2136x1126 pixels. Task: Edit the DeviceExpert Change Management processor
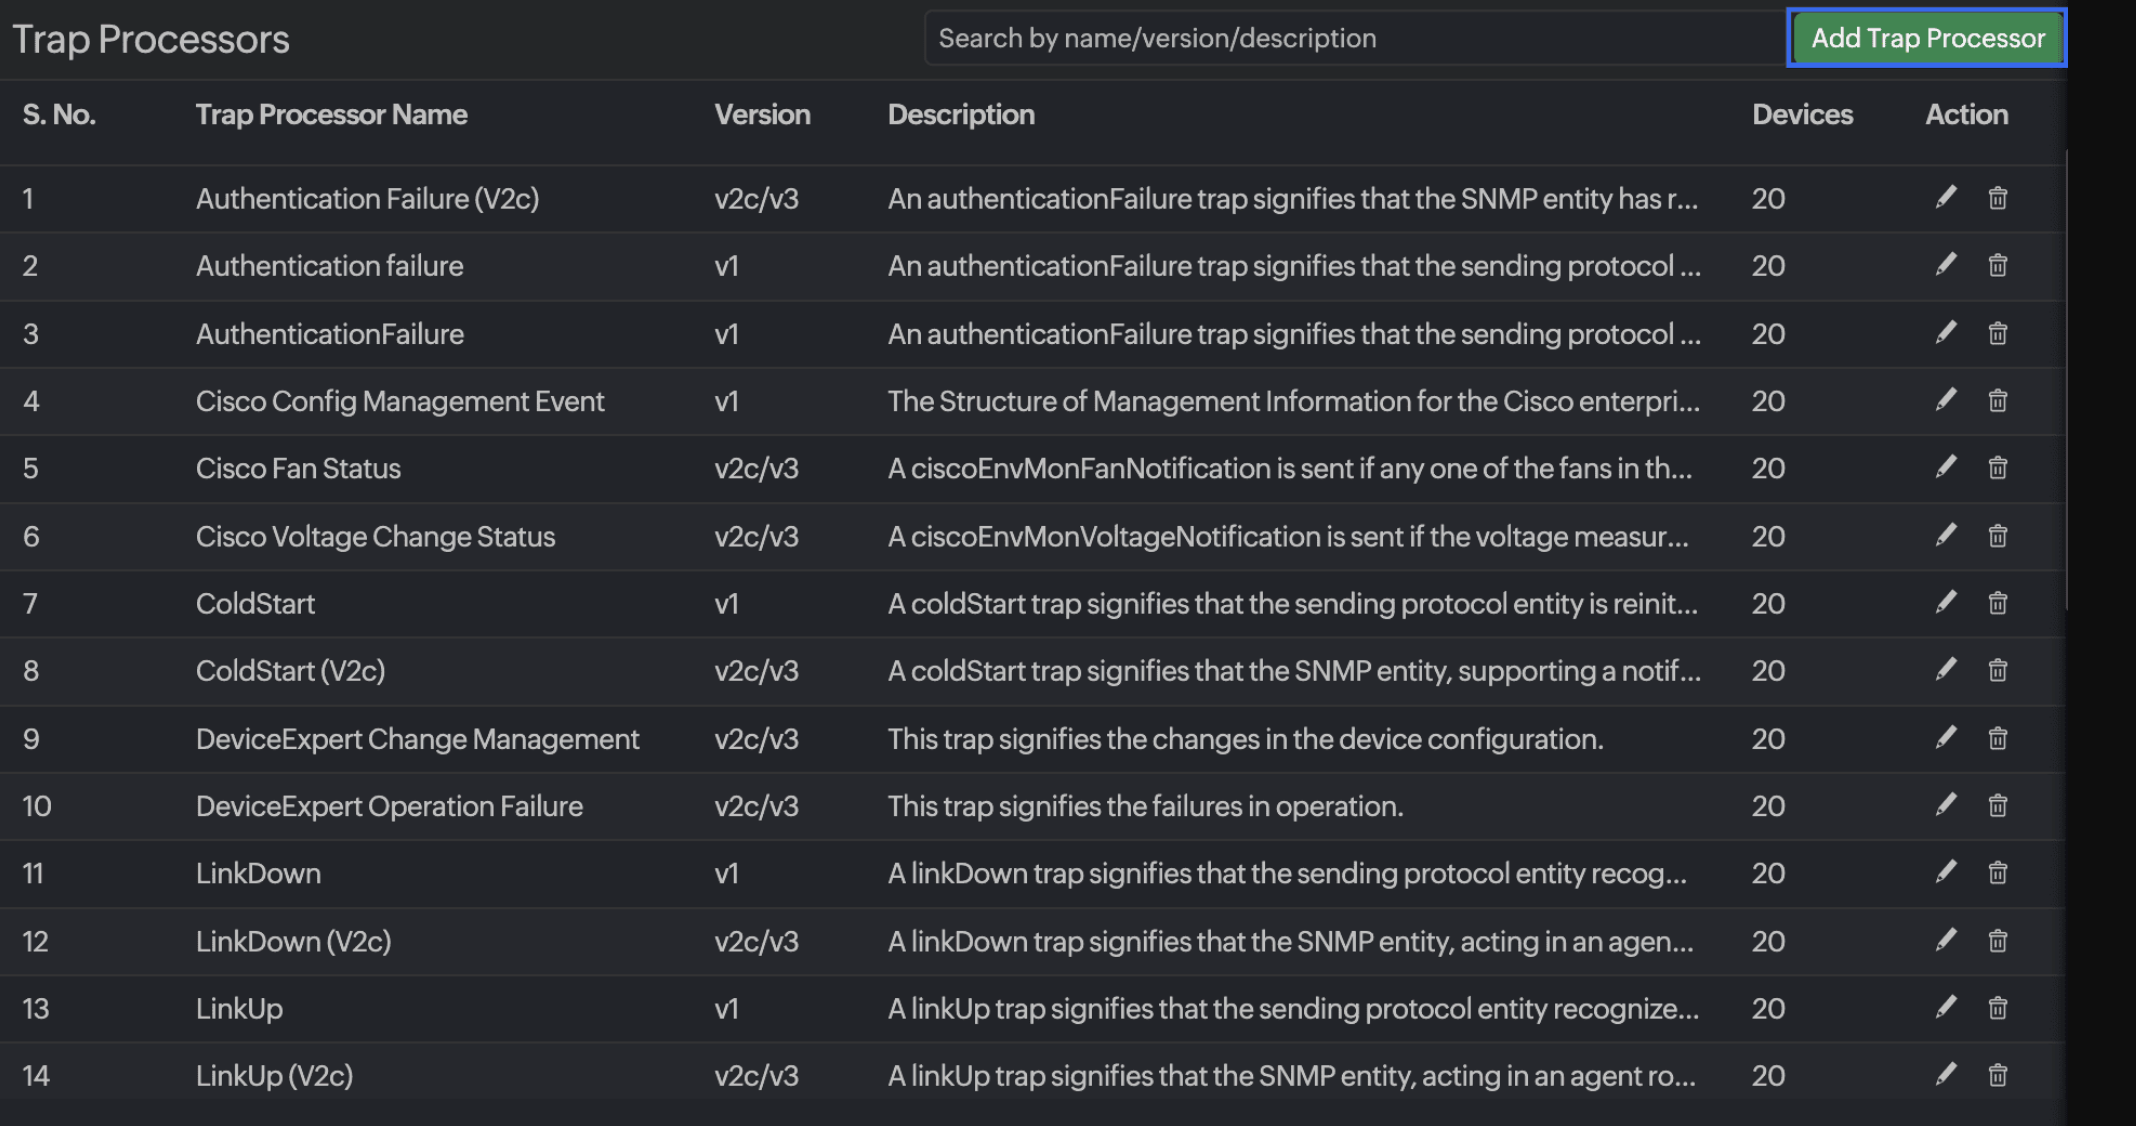1945,739
